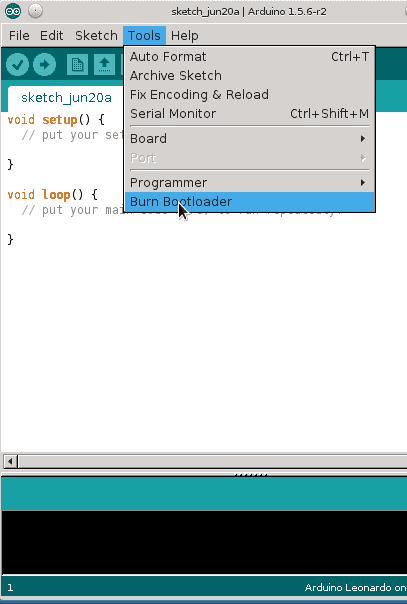Viewport: 407px width, 604px height.
Task: Close the highlighted Tools menu
Action: [x=144, y=35]
